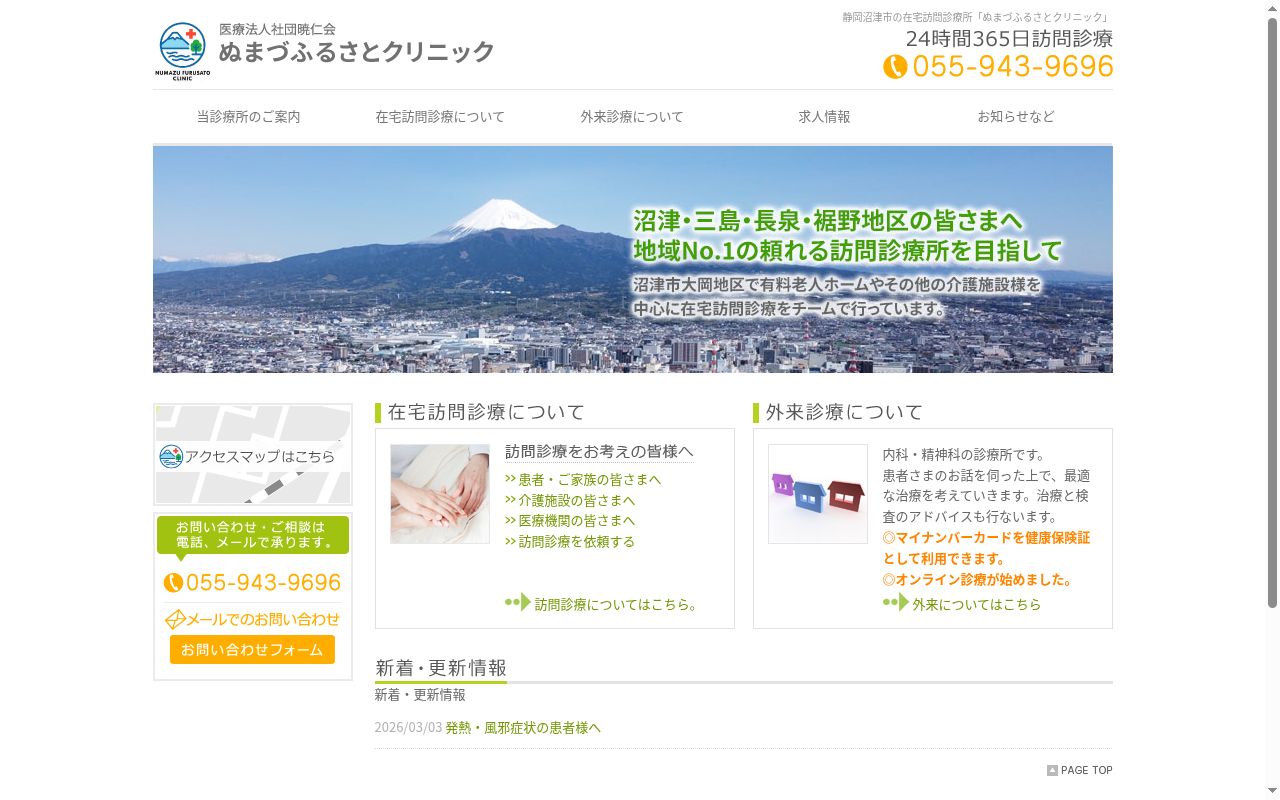Open 当診療所のご案内 menu

(x=249, y=117)
